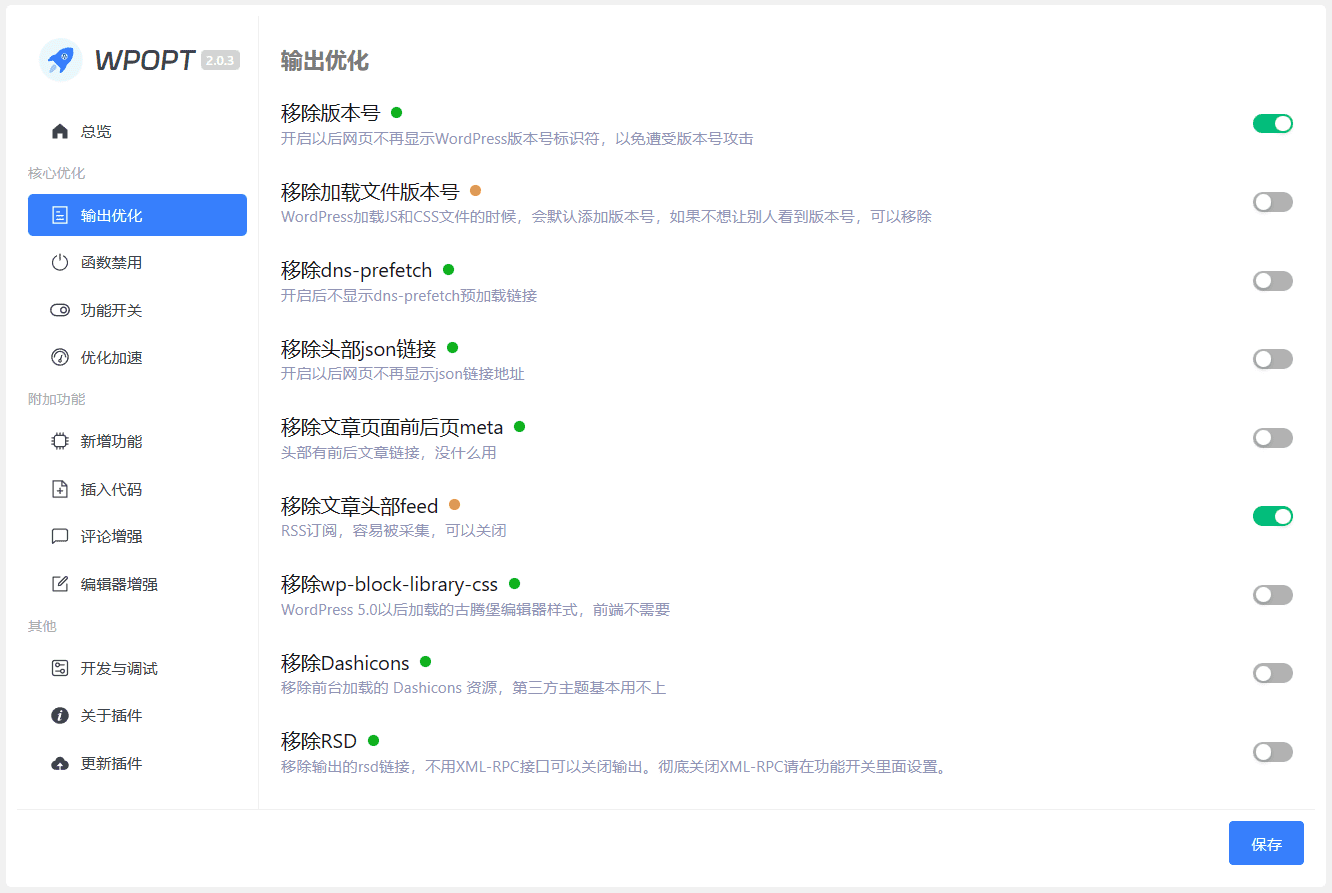Click the 保存 save button
1332x893 pixels.
1265,843
